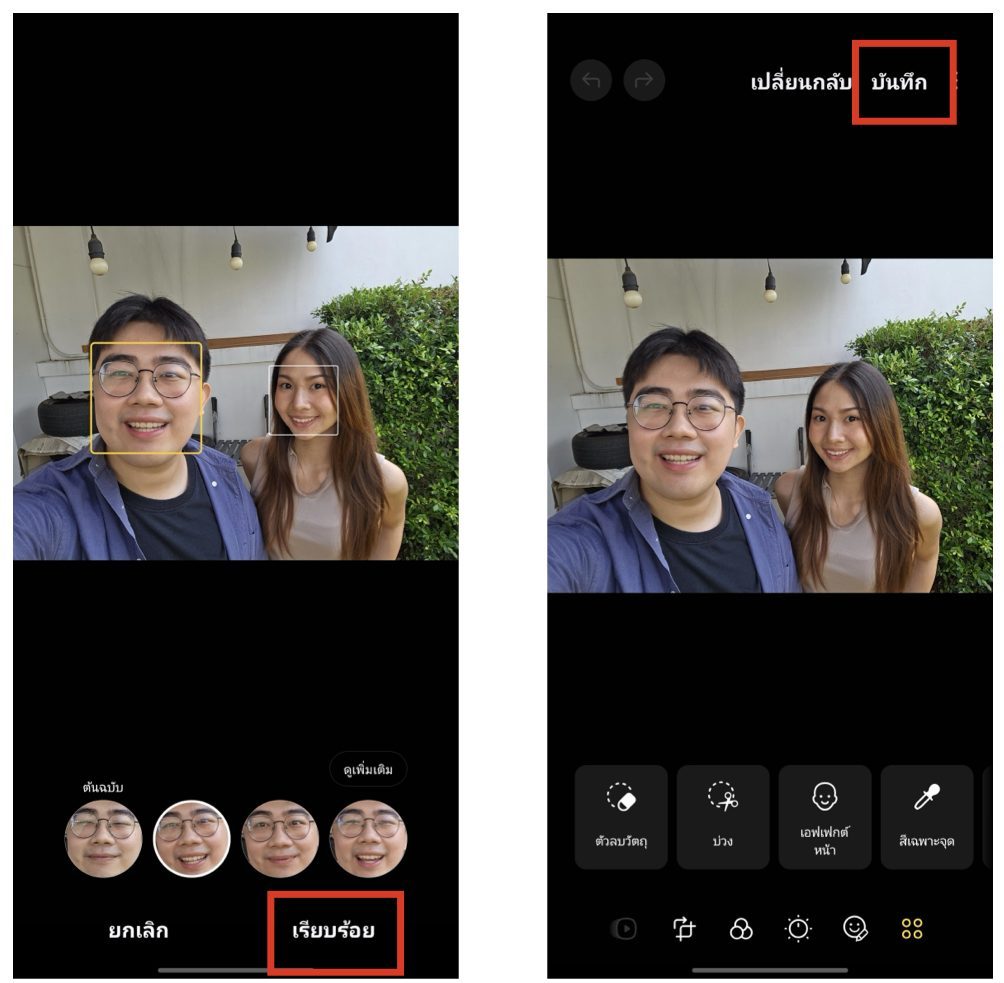
Task: Choose the เอฟเฟกต์หน้า face effects tool
Action: pos(825,816)
